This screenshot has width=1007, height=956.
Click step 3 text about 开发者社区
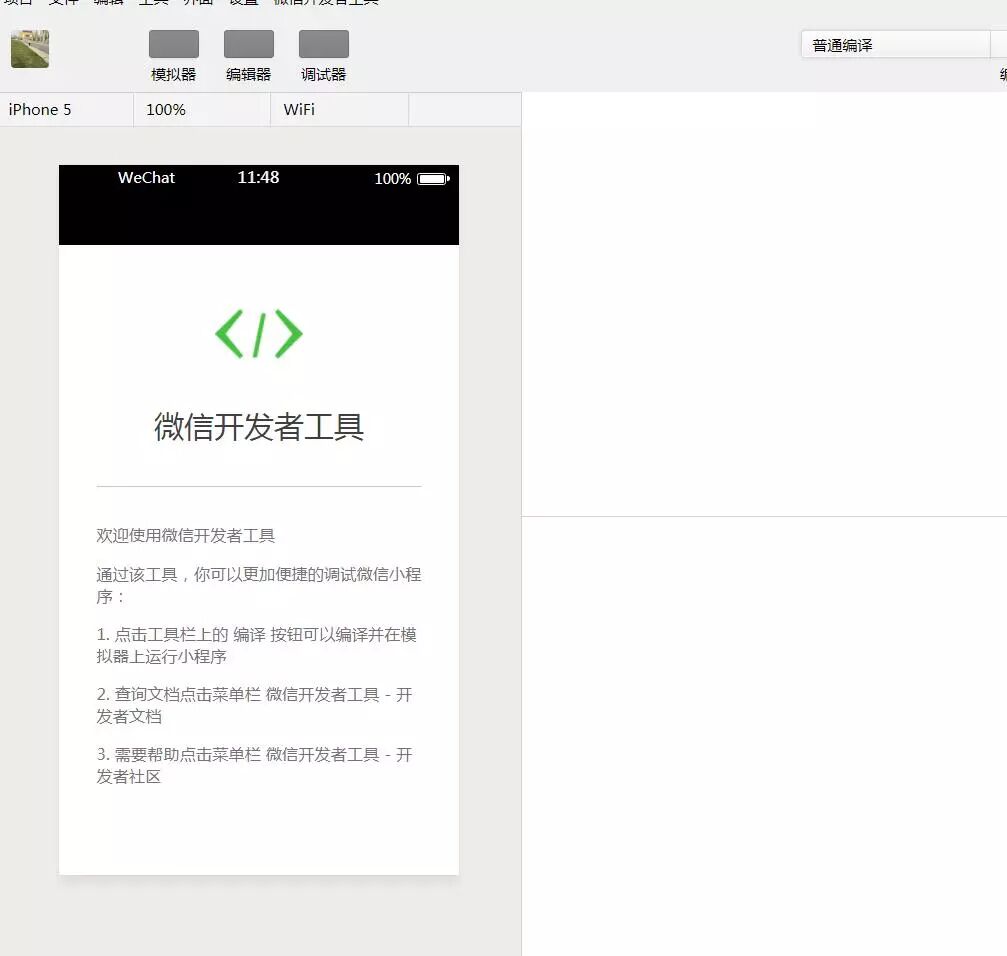coord(255,765)
